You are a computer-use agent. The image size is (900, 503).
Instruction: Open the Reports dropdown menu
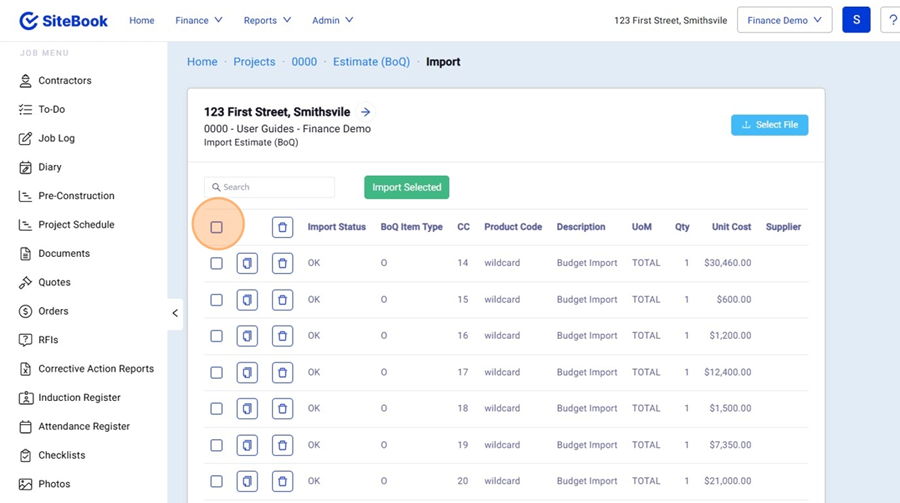267,20
